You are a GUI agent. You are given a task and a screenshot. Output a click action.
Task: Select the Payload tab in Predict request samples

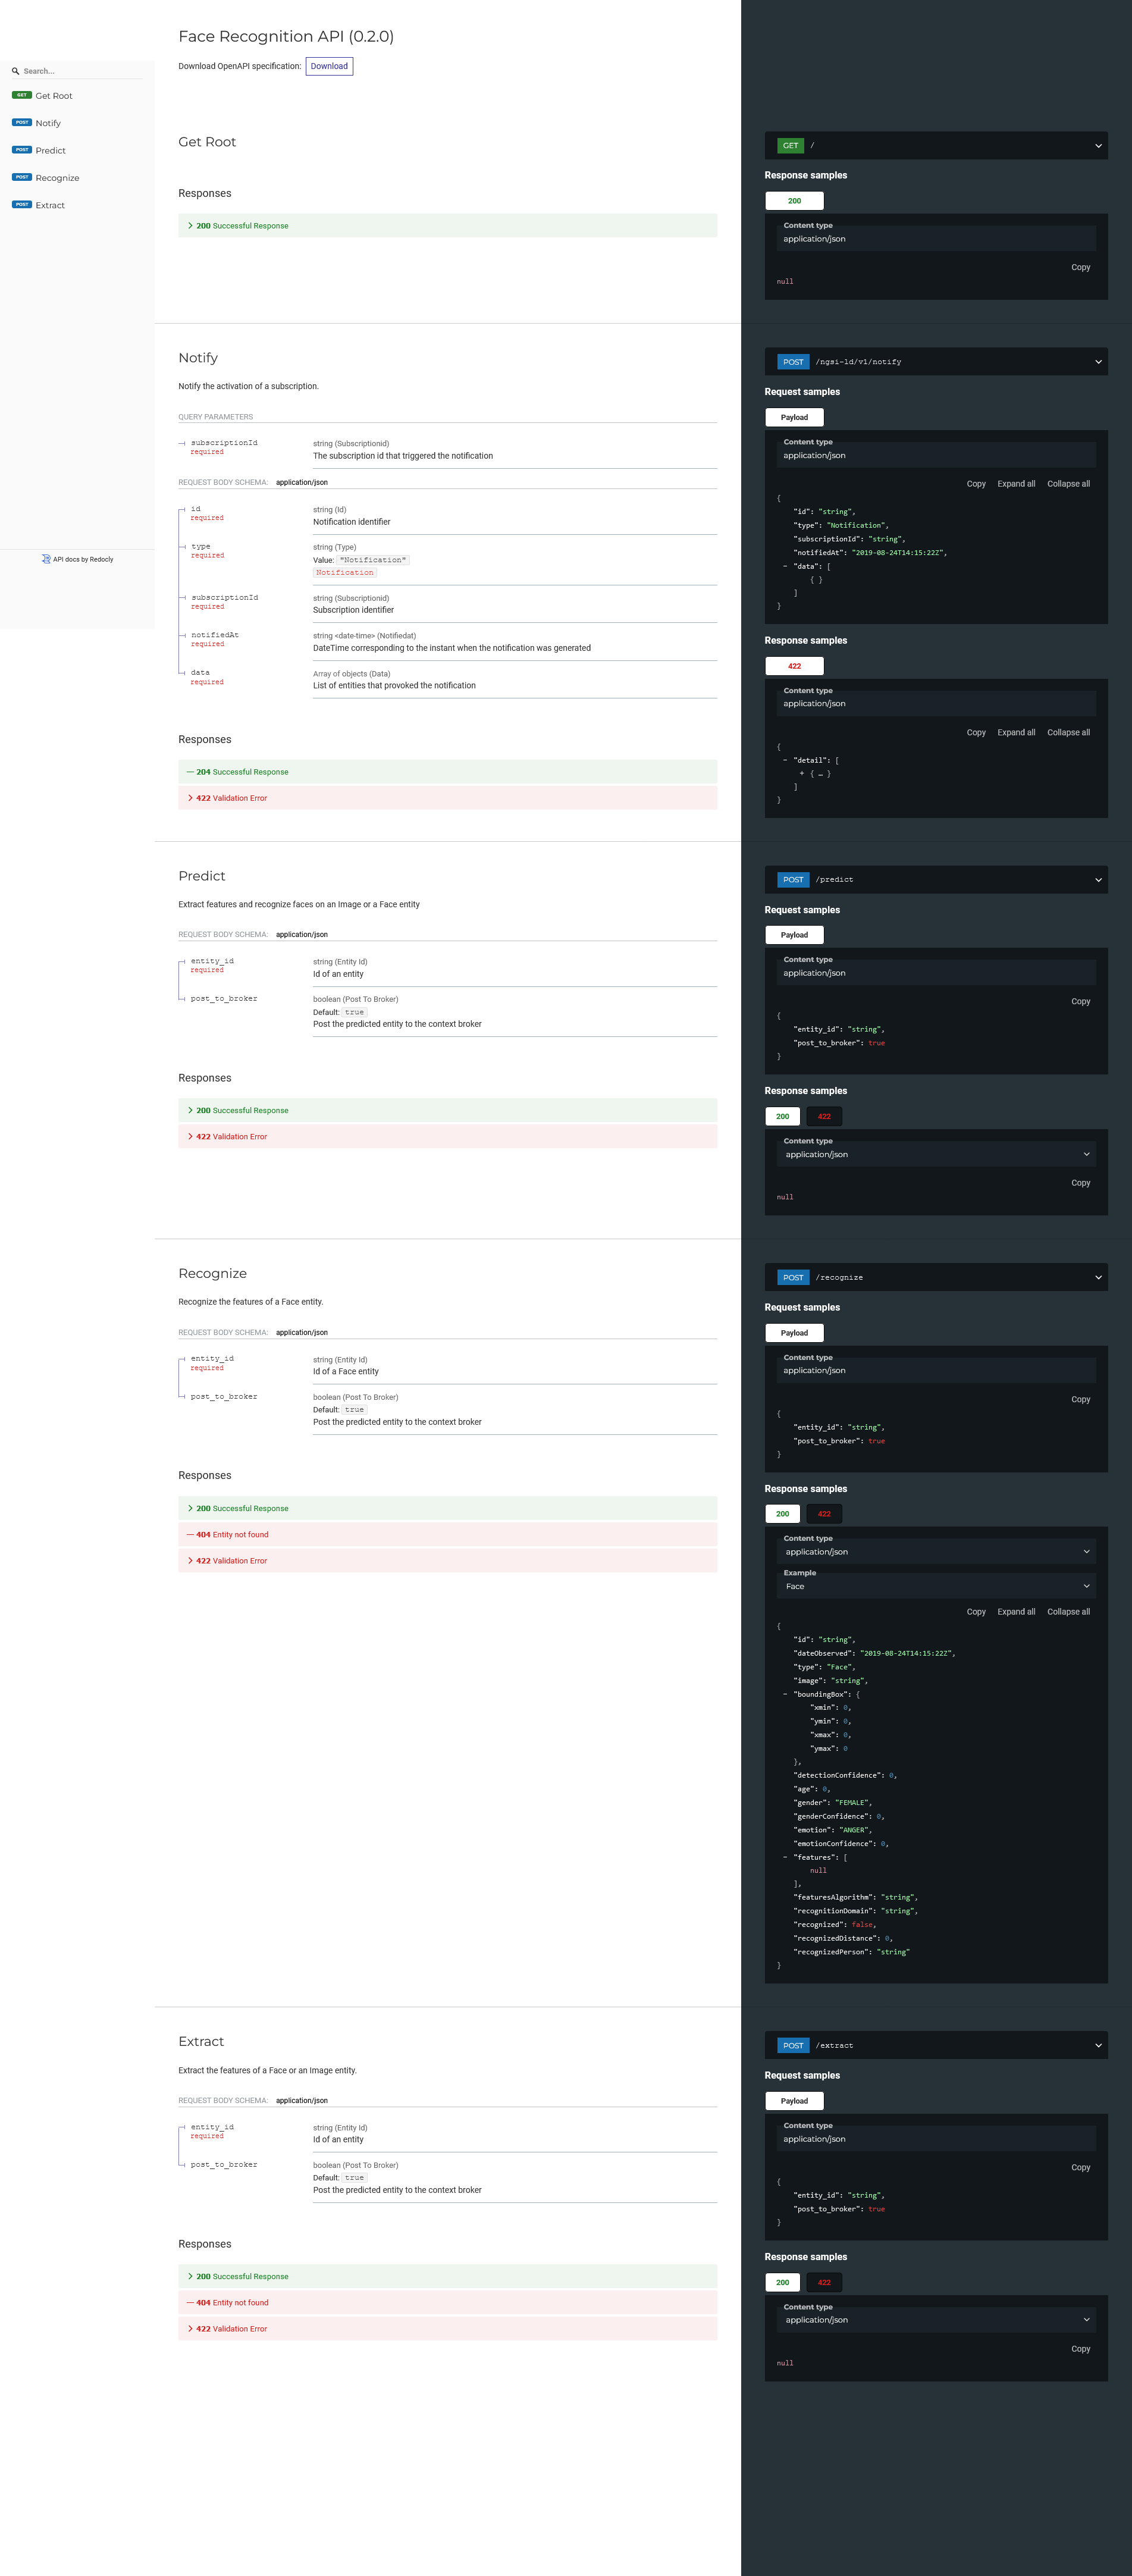(794, 935)
